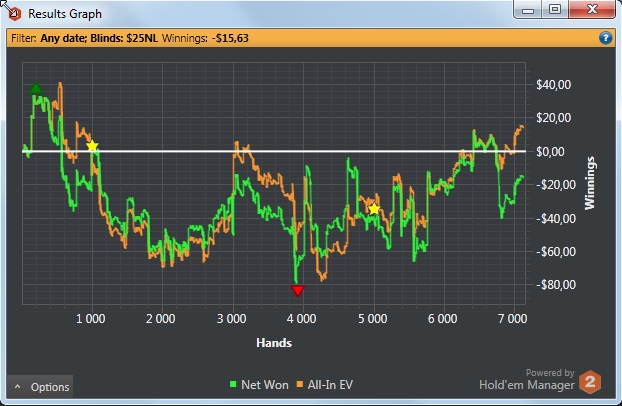This screenshot has width=622, height=406.
Task: Click the winnings value -$15,63
Action: [x=230, y=38]
